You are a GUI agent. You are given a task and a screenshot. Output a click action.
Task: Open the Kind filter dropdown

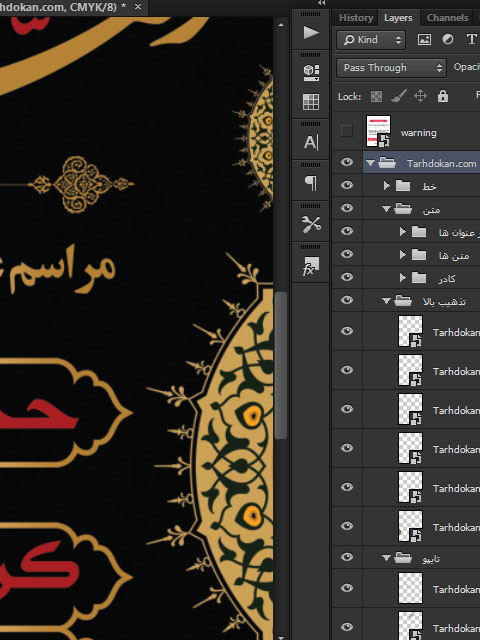(x=371, y=40)
